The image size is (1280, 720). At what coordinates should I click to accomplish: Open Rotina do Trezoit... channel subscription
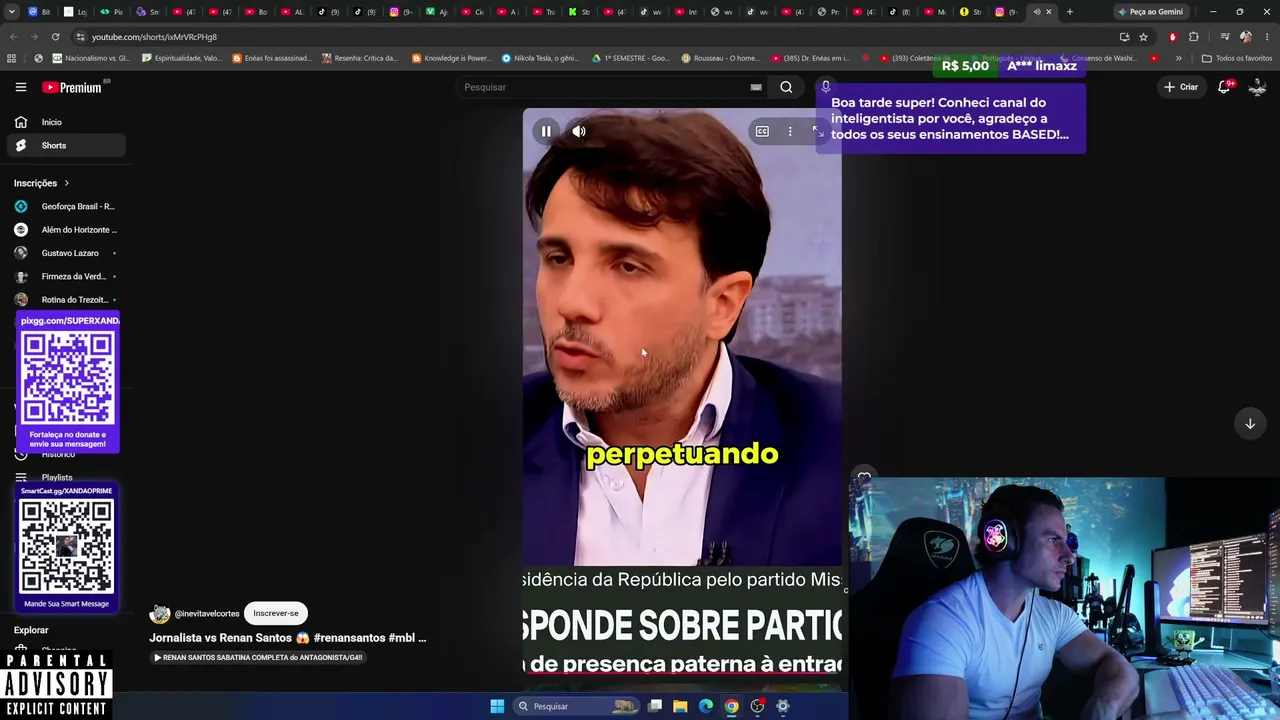tap(66, 300)
